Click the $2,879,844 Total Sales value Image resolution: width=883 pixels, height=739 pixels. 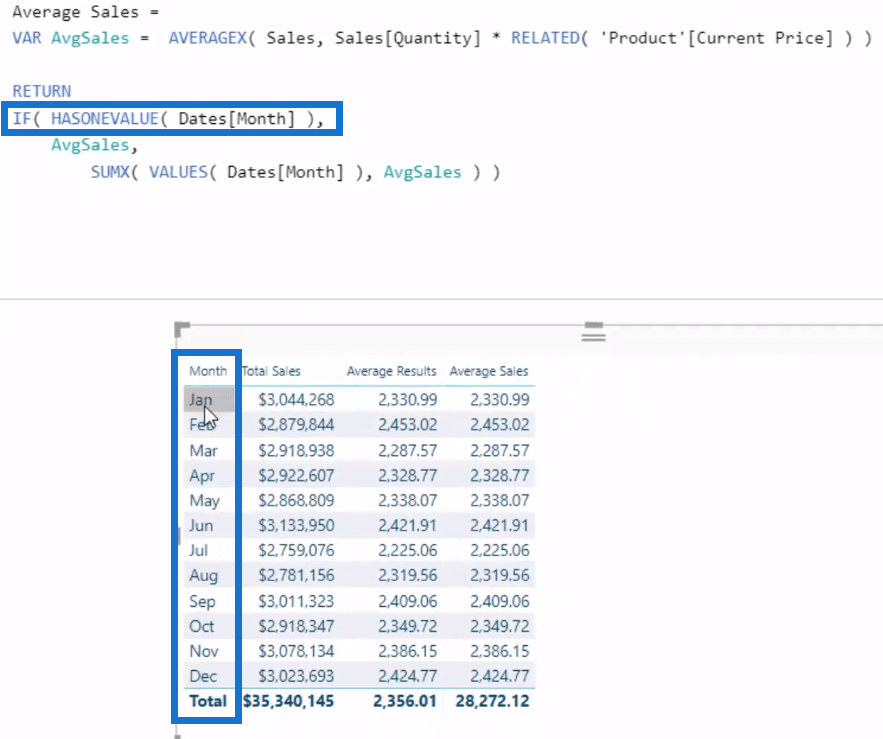point(296,424)
